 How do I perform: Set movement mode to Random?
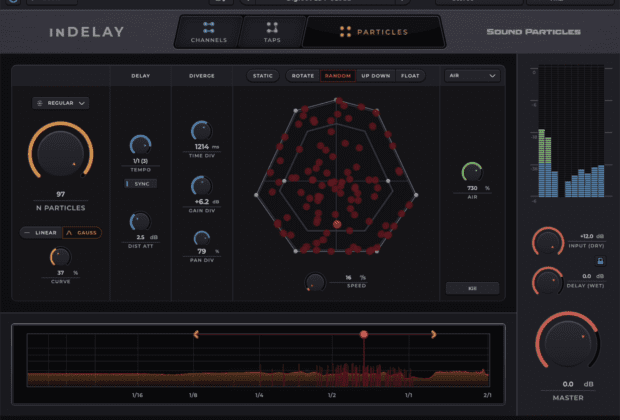pos(338,76)
